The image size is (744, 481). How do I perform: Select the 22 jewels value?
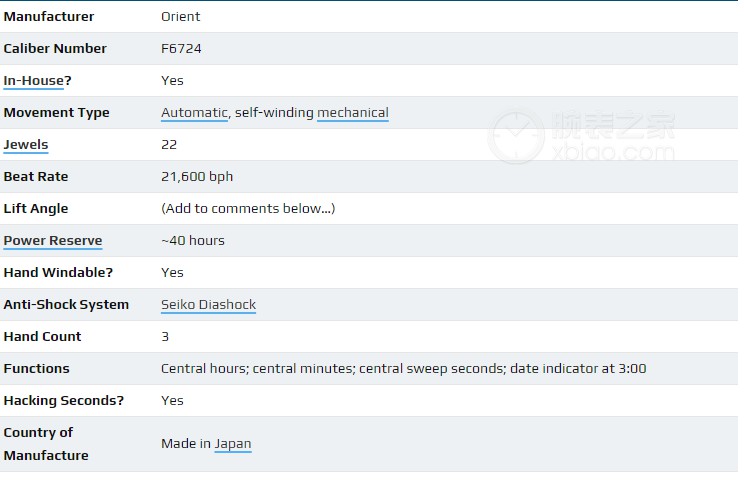(x=168, y=145)
